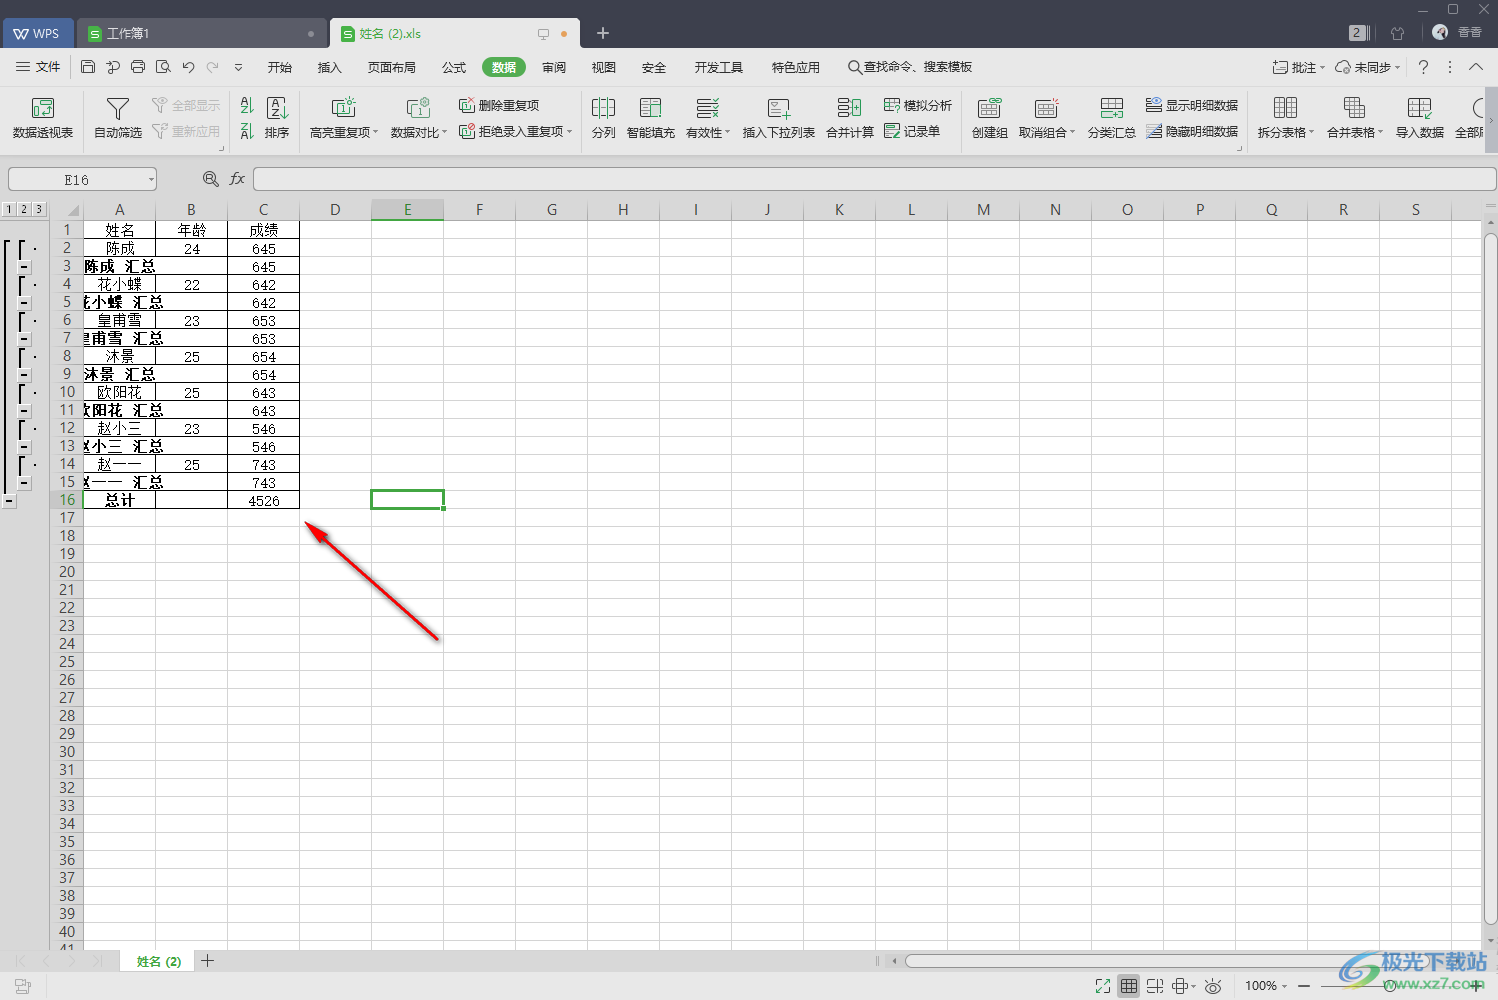Select the 分列 text-to-columns tool
The height and width of the screenshot is (1000, 1498).
[603, 118]
